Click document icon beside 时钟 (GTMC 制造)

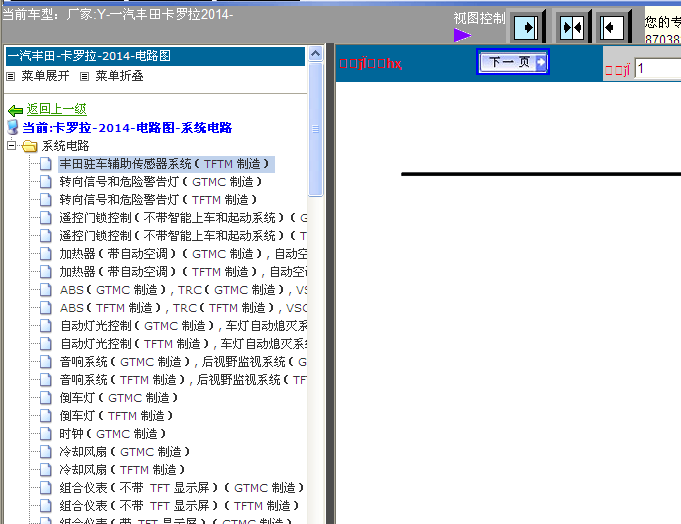(46, 434)
